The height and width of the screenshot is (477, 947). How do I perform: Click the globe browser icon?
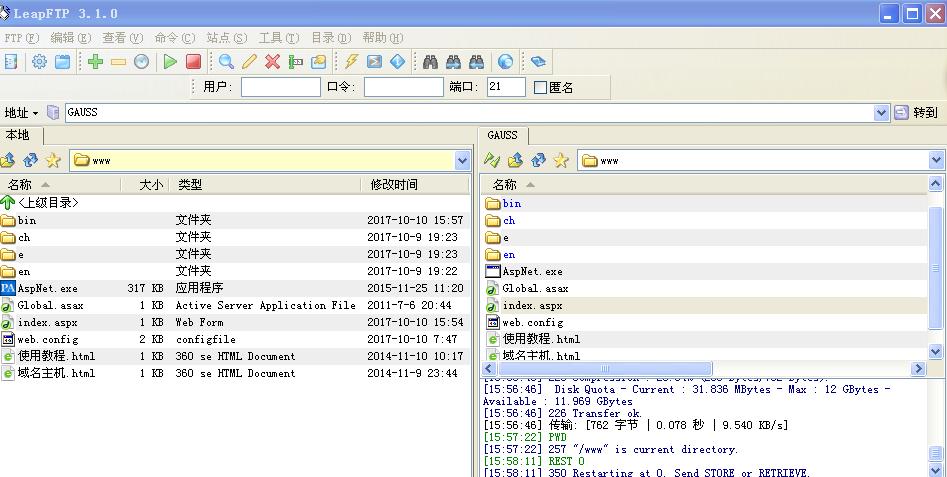(506, 62)
